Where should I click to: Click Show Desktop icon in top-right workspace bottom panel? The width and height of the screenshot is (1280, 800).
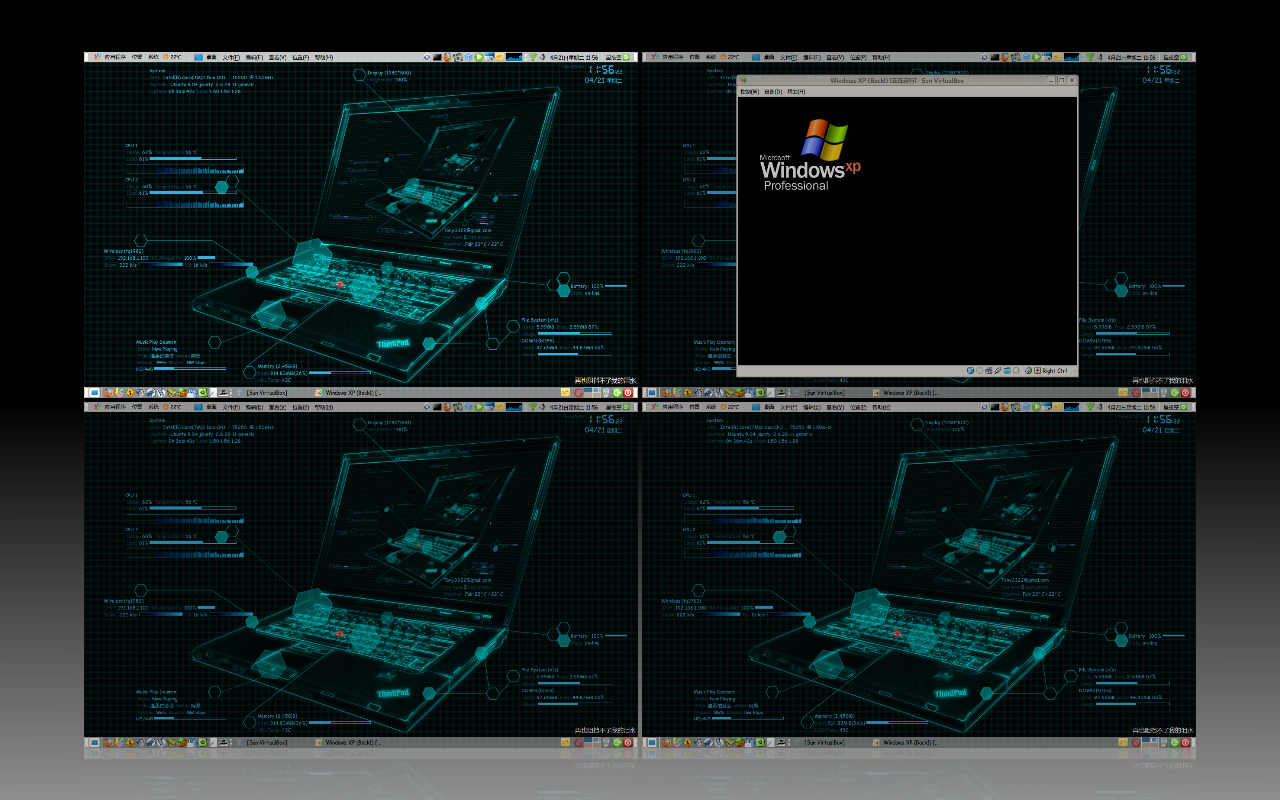tap(651, 392)
